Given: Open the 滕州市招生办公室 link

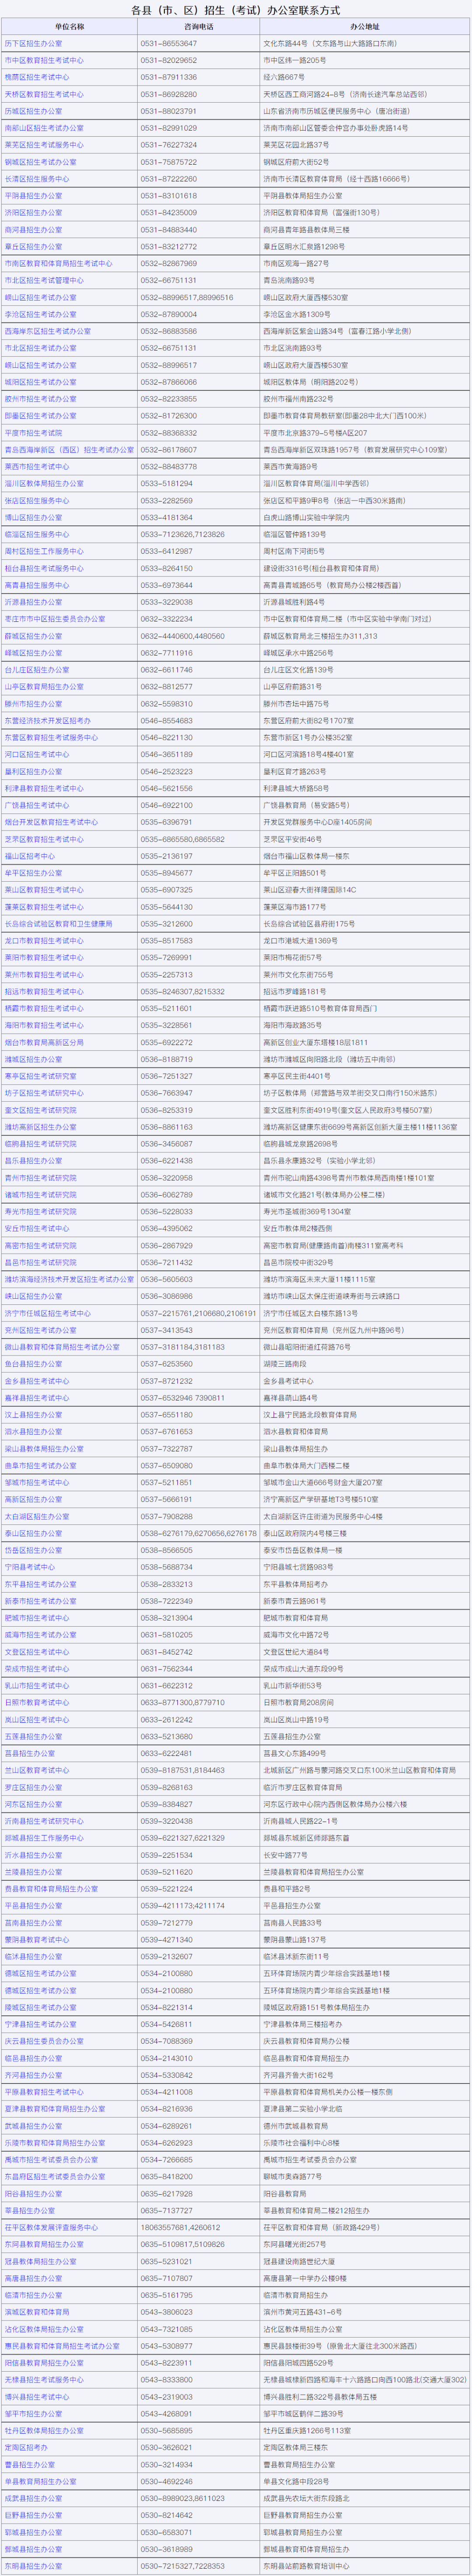Looking at the screenshot, I should pos(33,704).
